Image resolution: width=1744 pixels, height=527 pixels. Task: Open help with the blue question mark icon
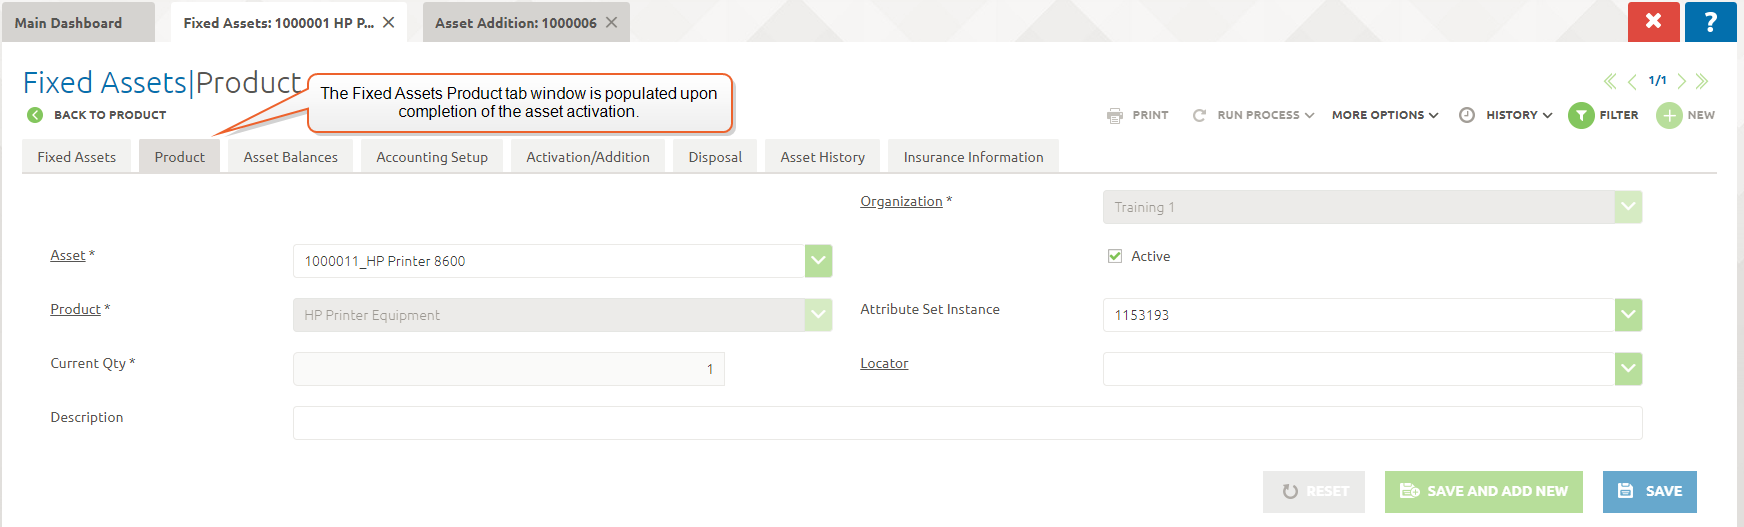[x=1710, y=22]
